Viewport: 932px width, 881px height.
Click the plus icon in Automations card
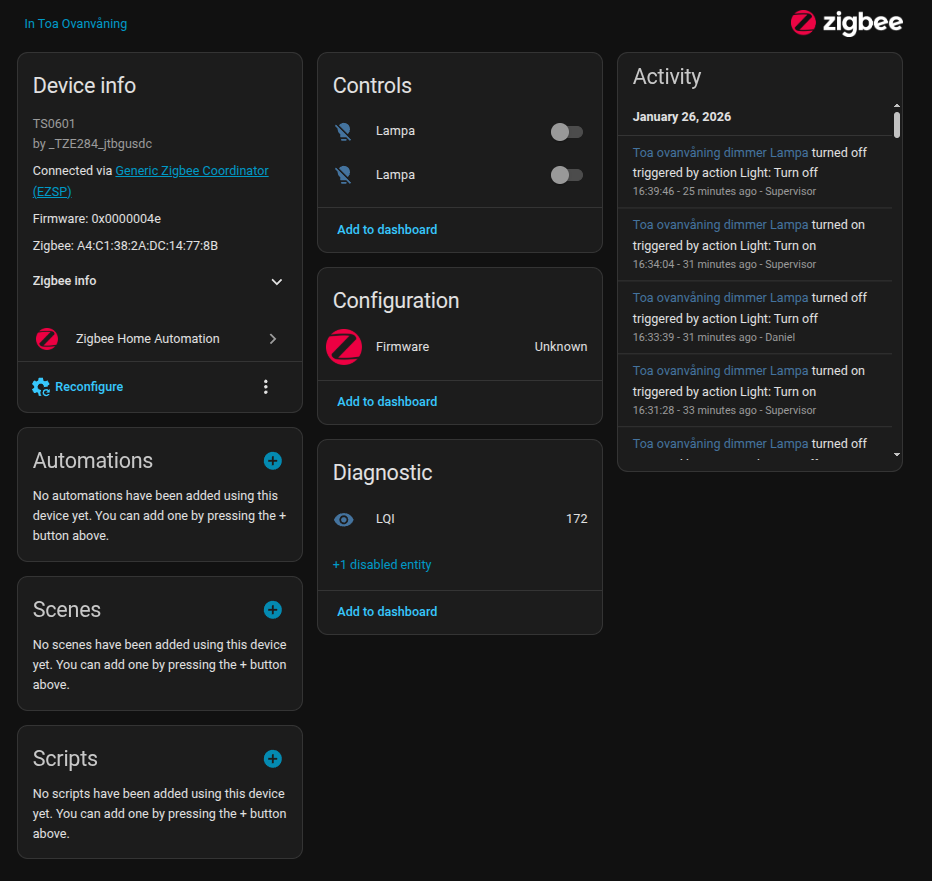coord(273,461)
